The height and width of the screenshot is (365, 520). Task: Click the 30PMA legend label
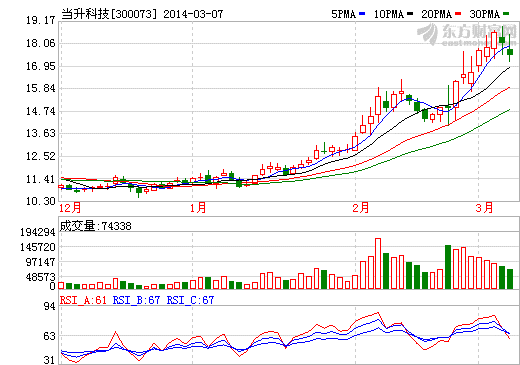click(x=485, y=14)
